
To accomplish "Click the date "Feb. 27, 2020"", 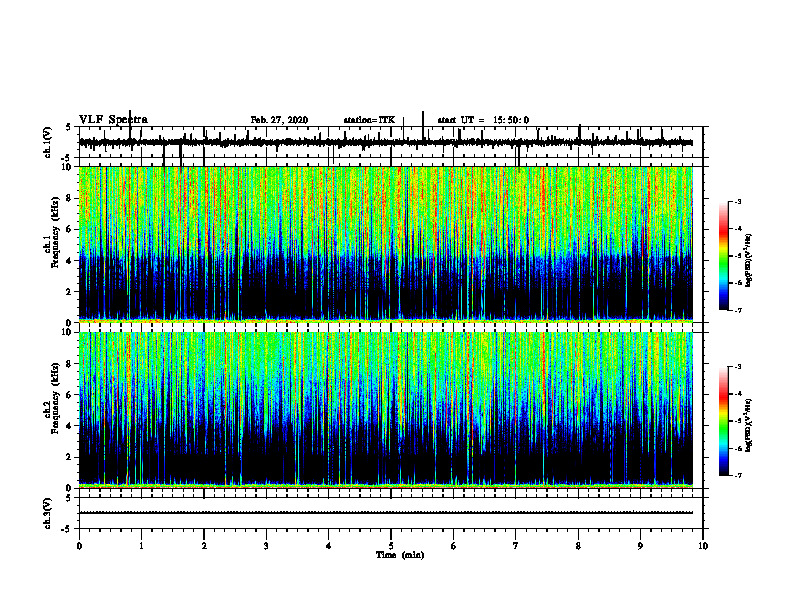I will [279, 120].
